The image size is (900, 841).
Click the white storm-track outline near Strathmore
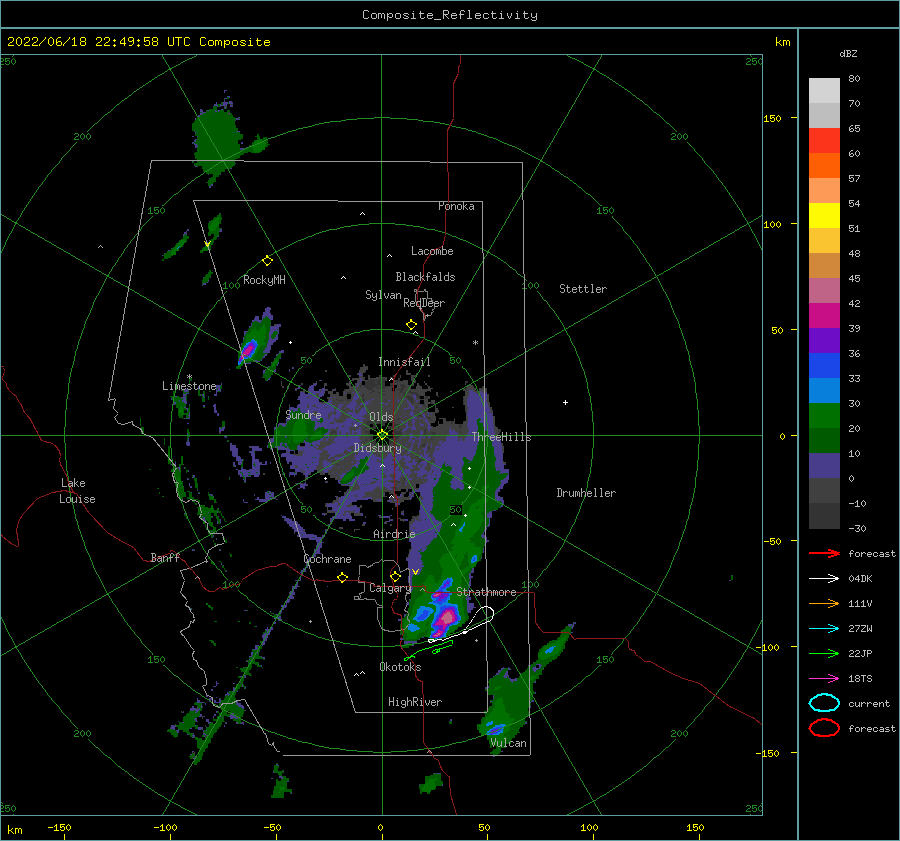[463, 626]
